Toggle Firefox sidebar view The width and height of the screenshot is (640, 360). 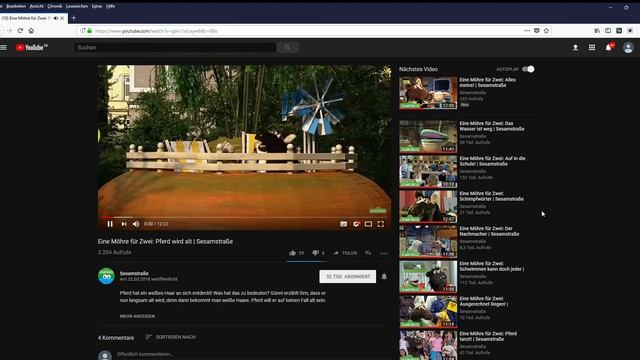(608, 31)
